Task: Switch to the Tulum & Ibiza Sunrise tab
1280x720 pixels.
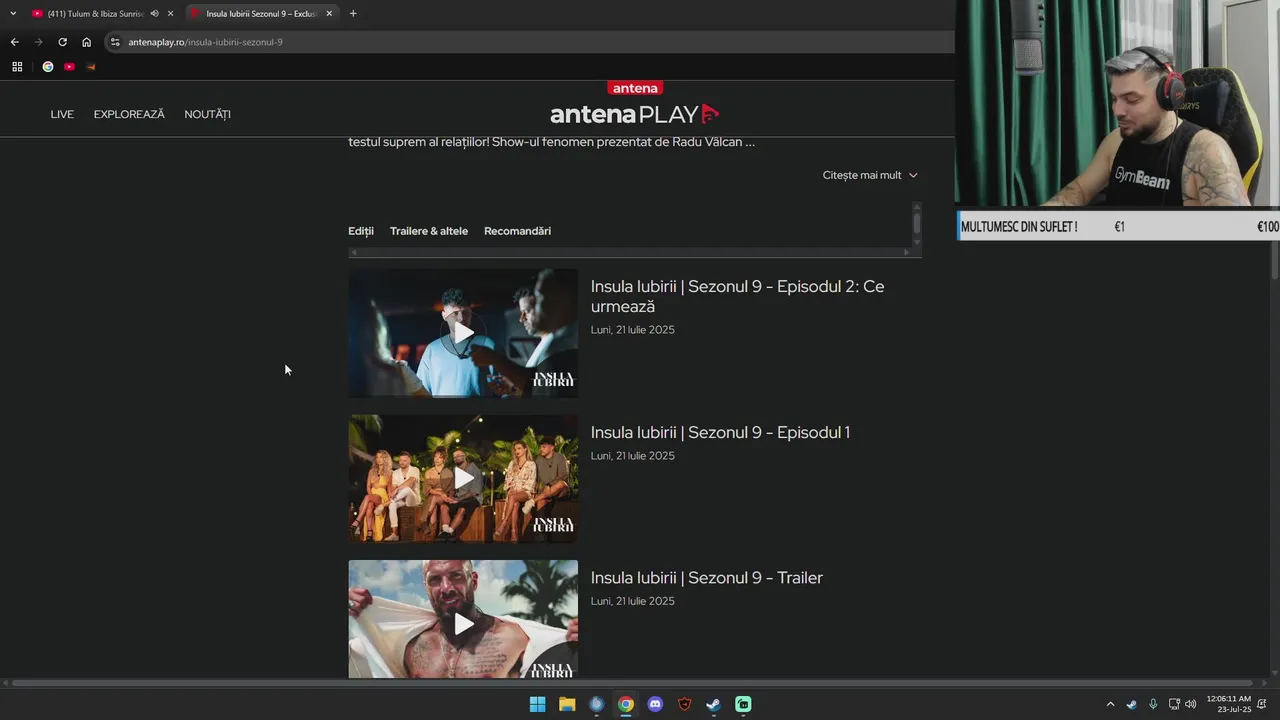Action: pos(95,13)
